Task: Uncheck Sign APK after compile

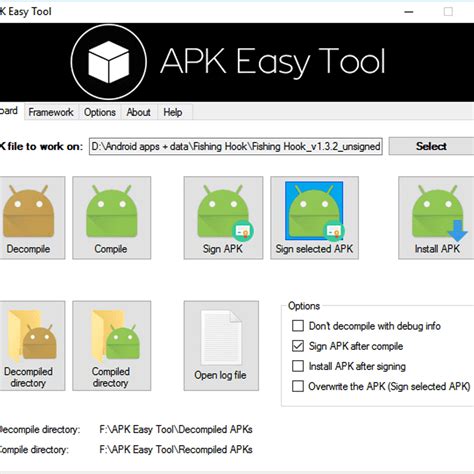Action: pos(298,346)
